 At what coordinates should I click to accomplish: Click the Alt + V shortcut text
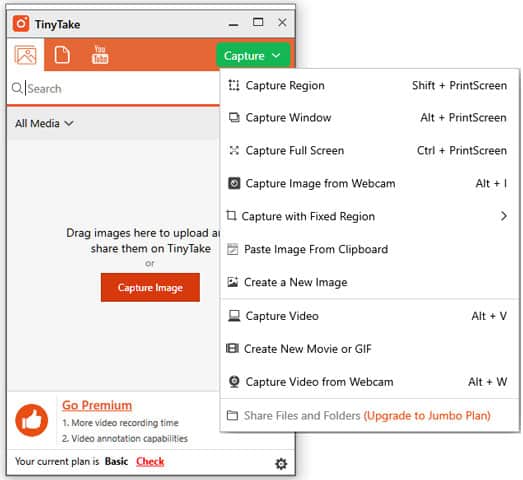click(x=489, y=316)
